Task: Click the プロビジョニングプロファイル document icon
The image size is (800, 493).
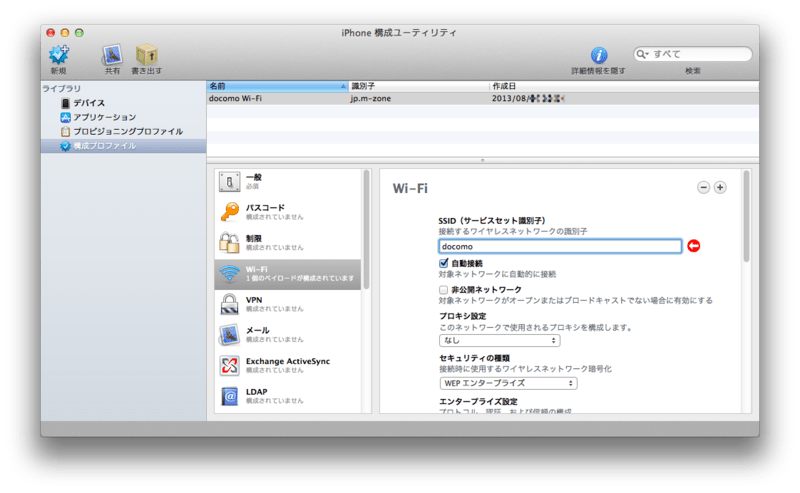Action: coord(65,132)
